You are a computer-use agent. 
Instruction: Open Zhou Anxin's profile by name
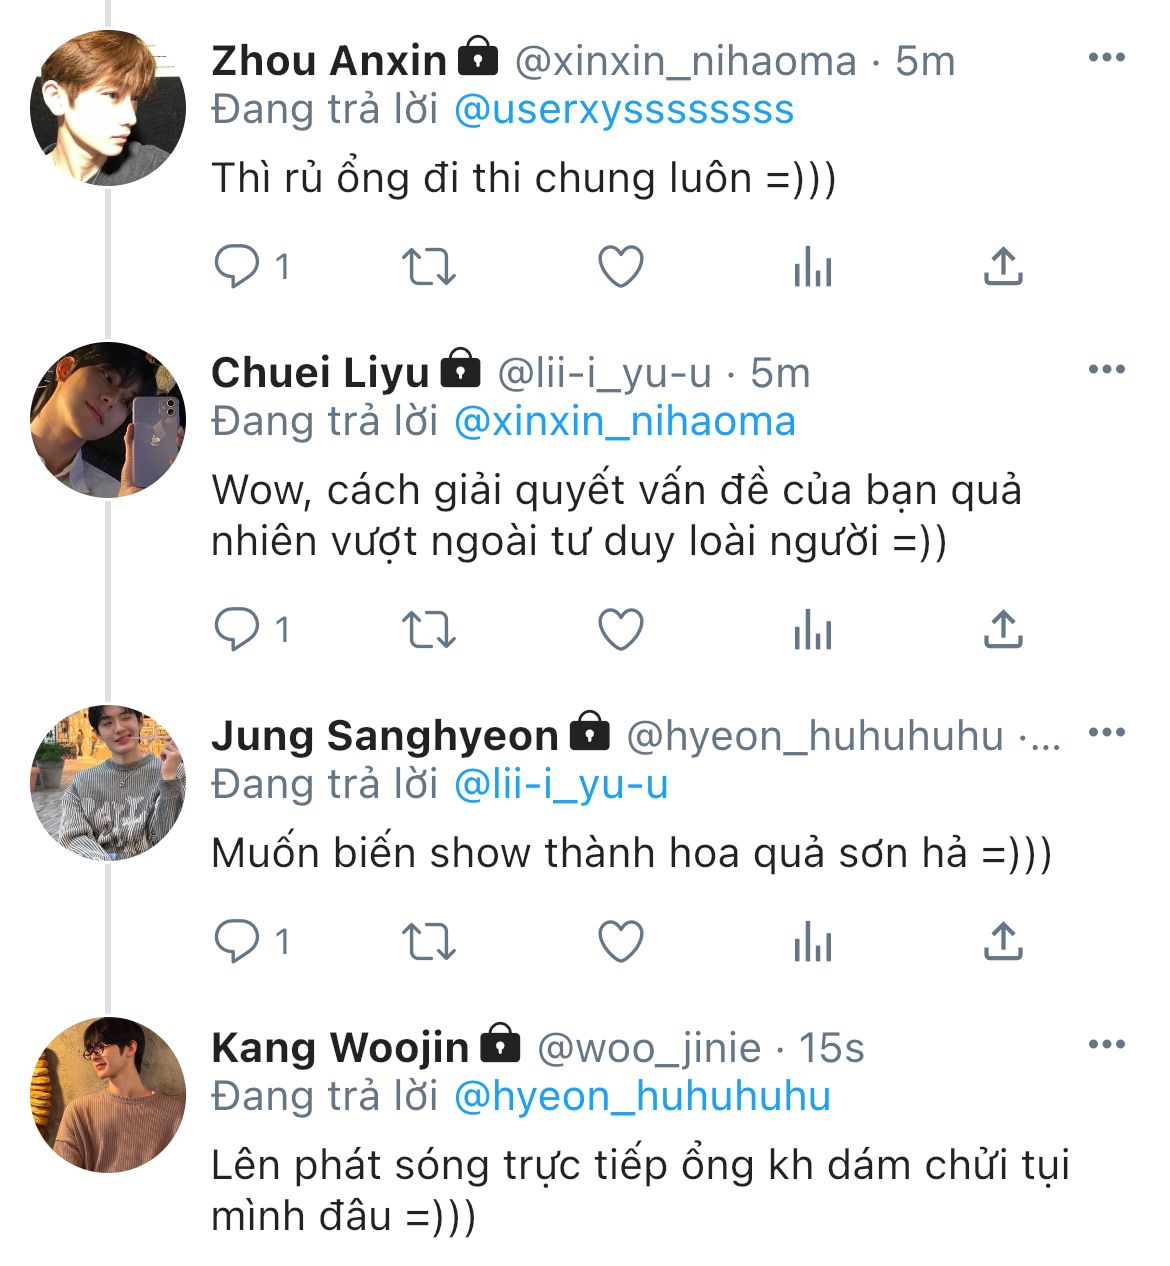[329, 62]
